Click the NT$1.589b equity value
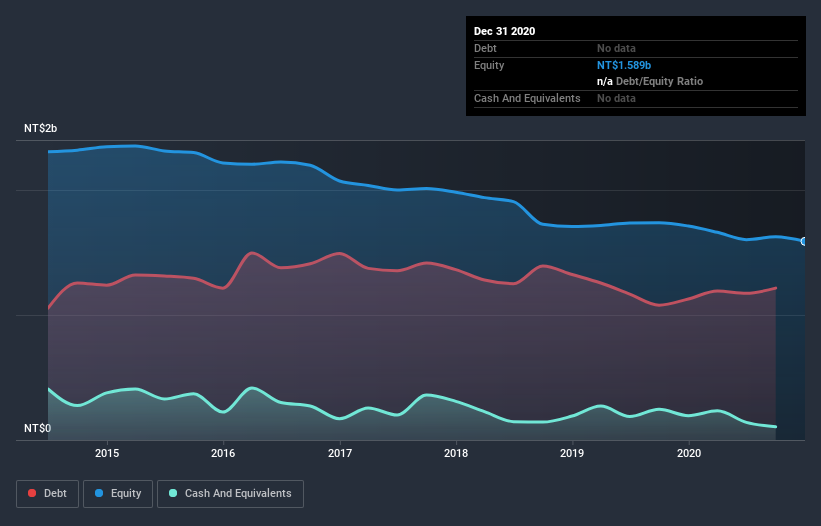Viewport: 821px width, 526px height. [x=624, y=65]
